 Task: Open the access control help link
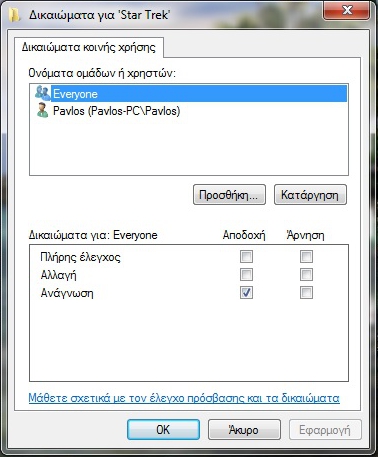[x=184, y=398]
